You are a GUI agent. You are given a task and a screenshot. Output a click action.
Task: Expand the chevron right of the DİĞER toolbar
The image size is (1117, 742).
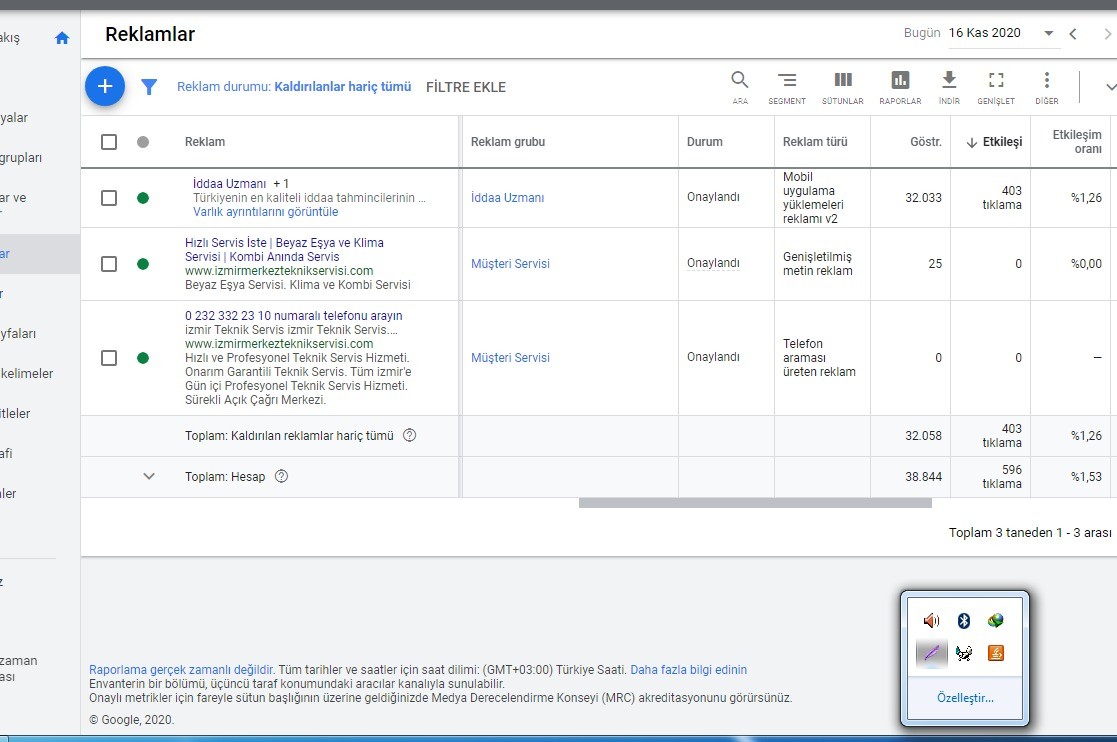(1111, 87)
